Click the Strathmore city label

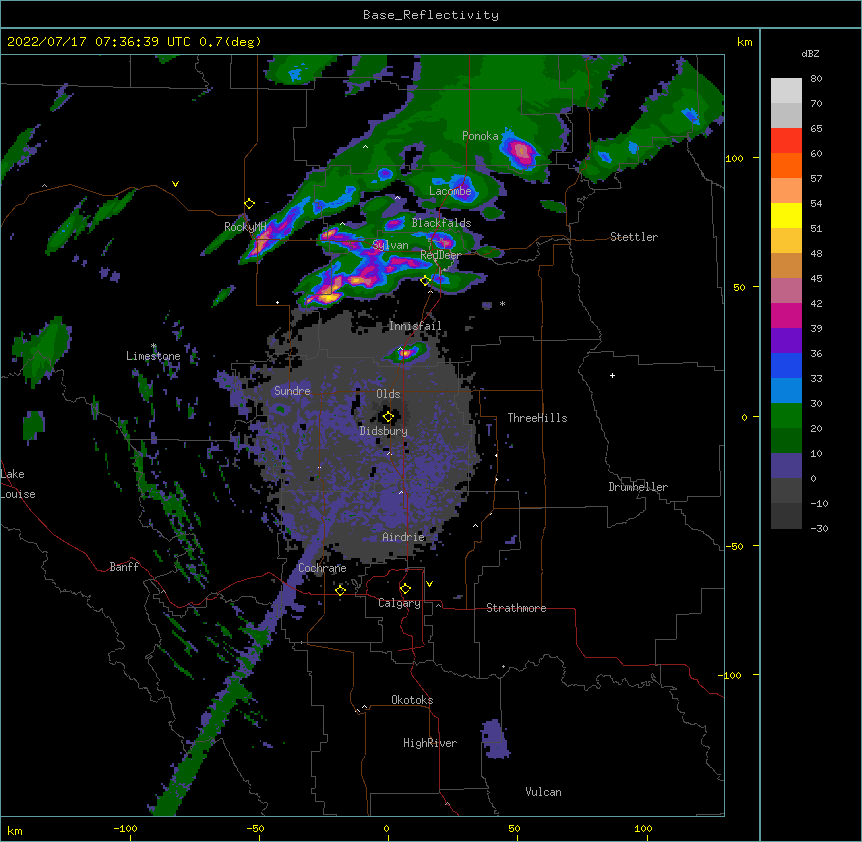[516, 608]
